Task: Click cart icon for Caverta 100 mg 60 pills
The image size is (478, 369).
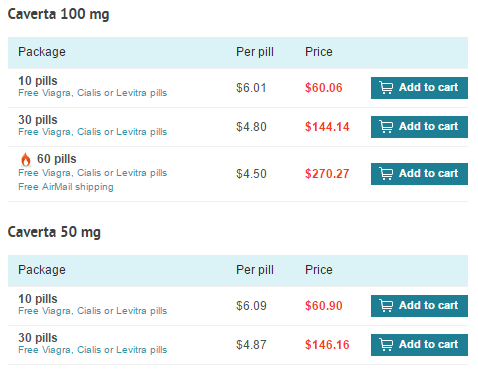Action: click(386, 174)
